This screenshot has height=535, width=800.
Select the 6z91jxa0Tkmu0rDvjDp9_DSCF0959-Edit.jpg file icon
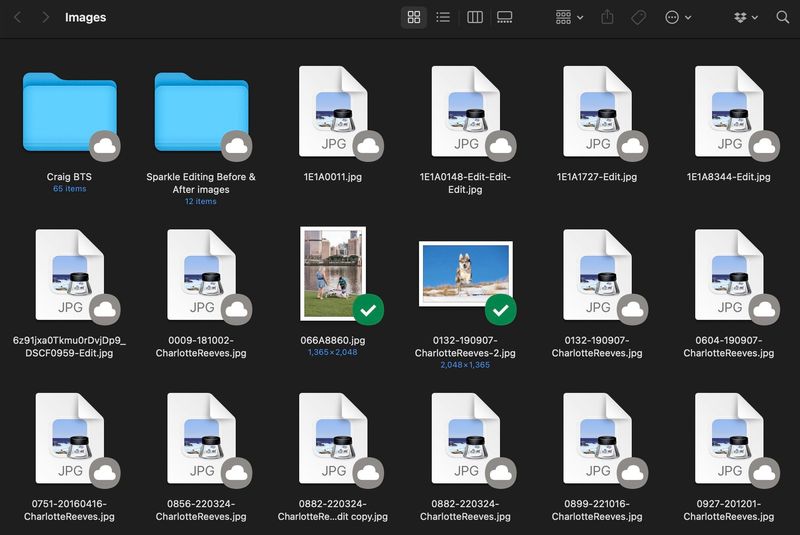click(x=69, y=275)
